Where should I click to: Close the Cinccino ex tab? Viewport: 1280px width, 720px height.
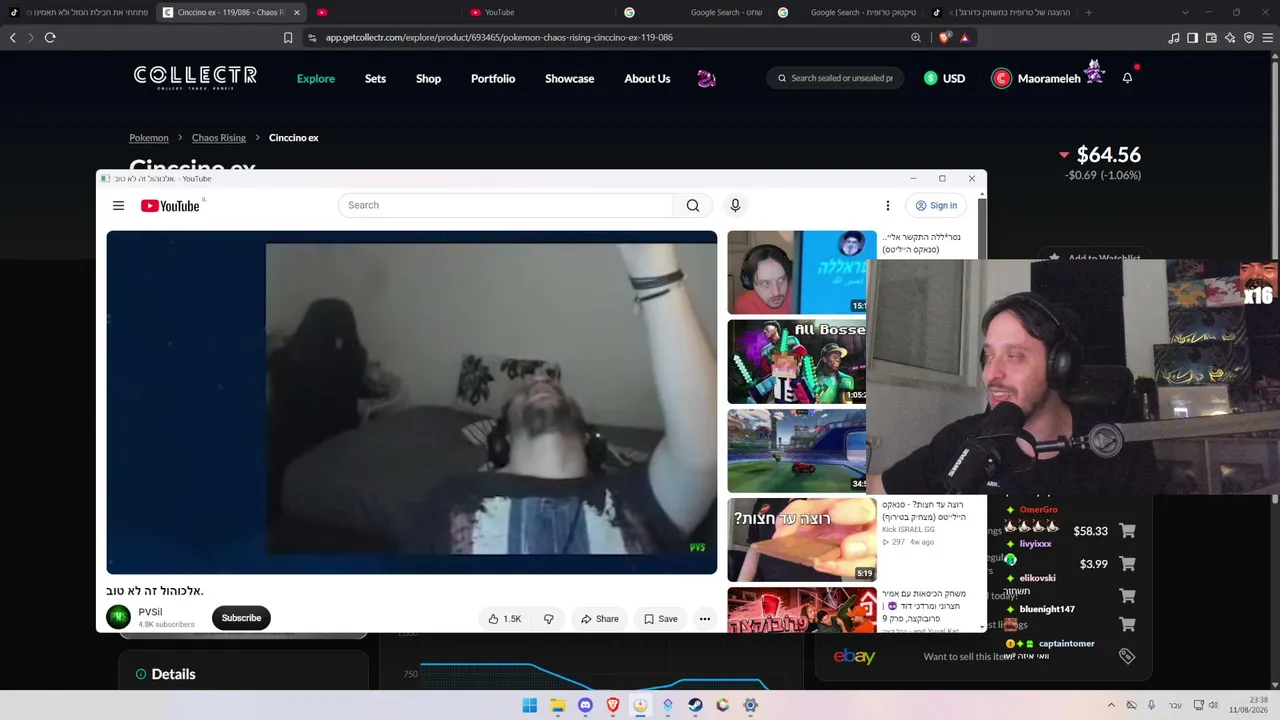click(296, 12)
